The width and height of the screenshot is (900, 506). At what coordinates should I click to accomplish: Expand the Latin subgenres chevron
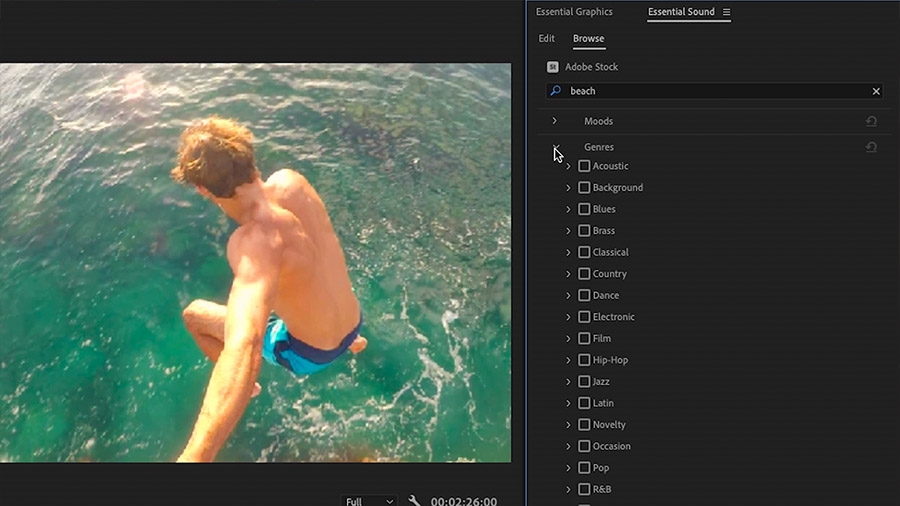tap(568, 403)
